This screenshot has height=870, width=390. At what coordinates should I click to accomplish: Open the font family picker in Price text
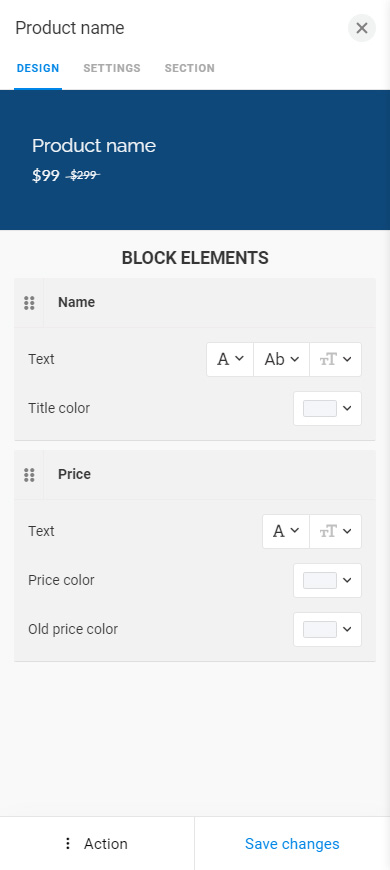[x=286, y=532]
